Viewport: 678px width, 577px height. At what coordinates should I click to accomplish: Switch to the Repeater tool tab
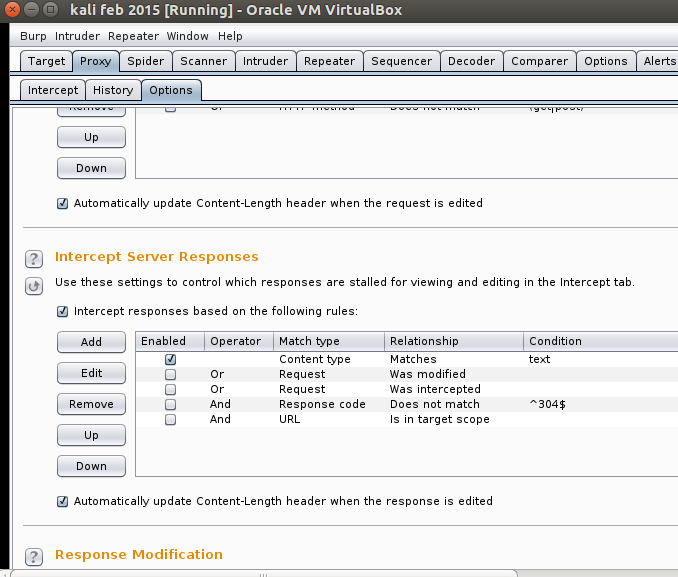[x=329, y=61]
